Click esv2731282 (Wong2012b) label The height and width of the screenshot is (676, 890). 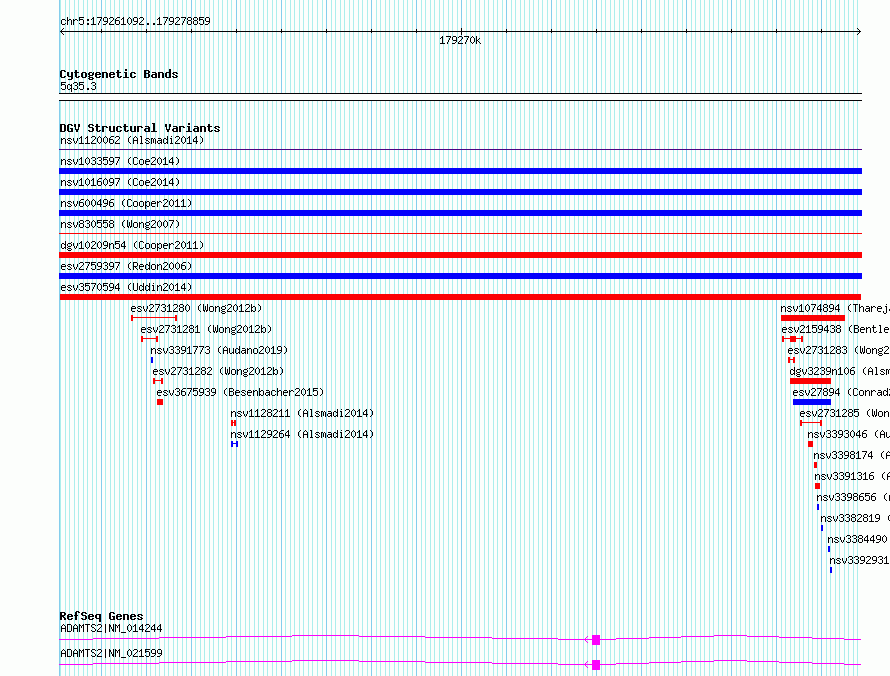[x=218, y=371]
